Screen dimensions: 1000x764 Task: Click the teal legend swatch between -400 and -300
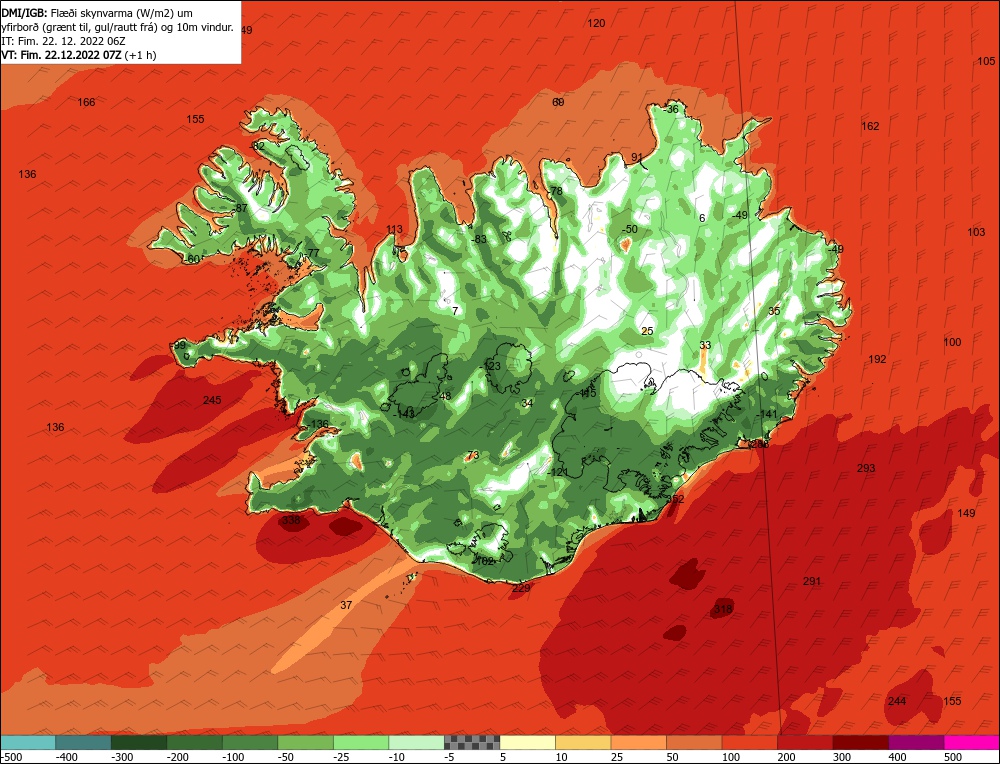pos(83,742)
